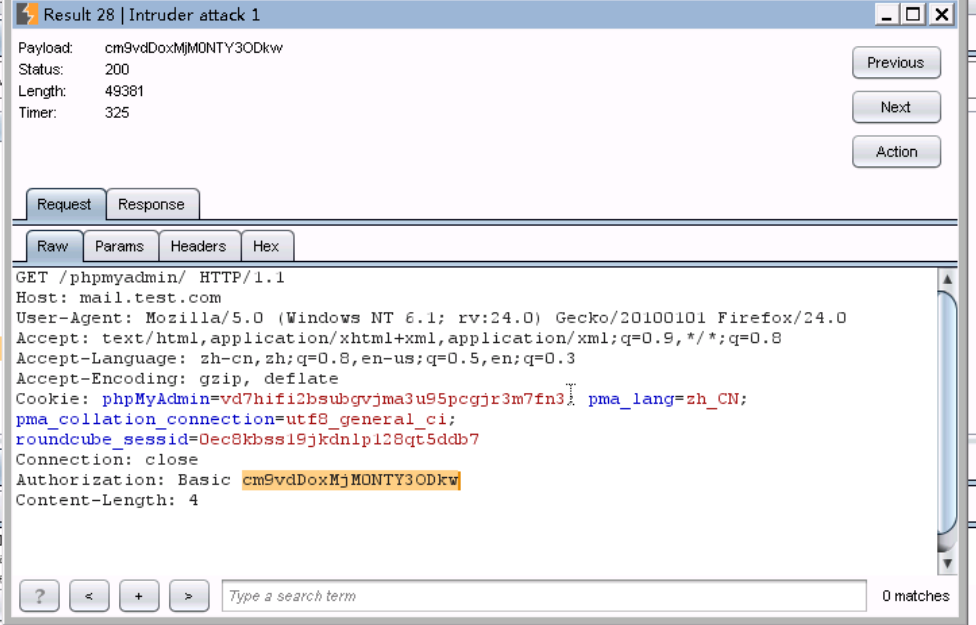Click the phpMyAdmin cookie value
The width and height of the screenshot is (976, 625).
click(x=392, y=399)
